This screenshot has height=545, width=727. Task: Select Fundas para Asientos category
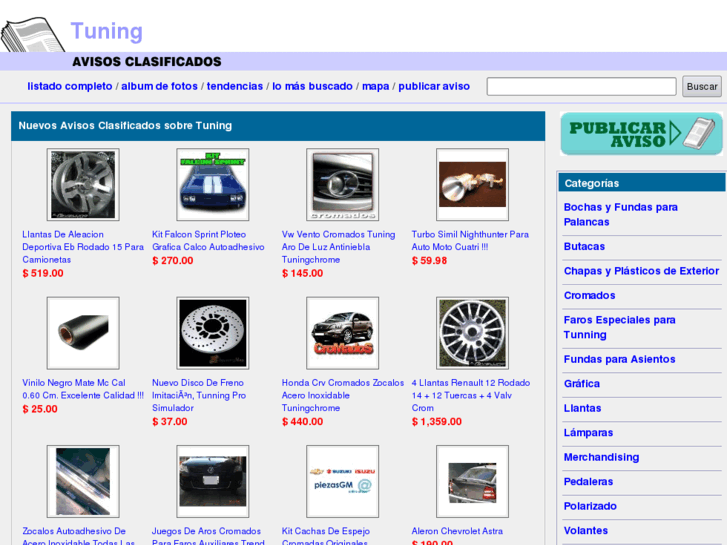click(x=619, y=359)
